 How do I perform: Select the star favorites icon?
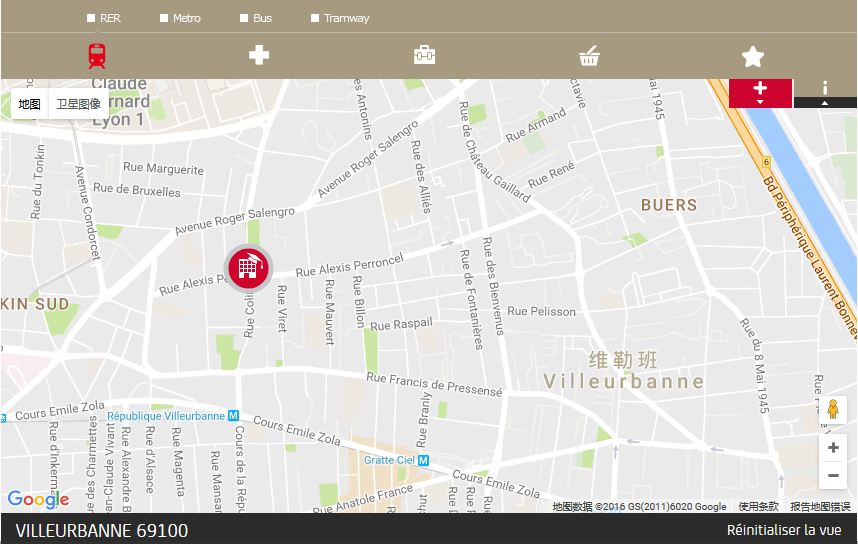(753, 56)
